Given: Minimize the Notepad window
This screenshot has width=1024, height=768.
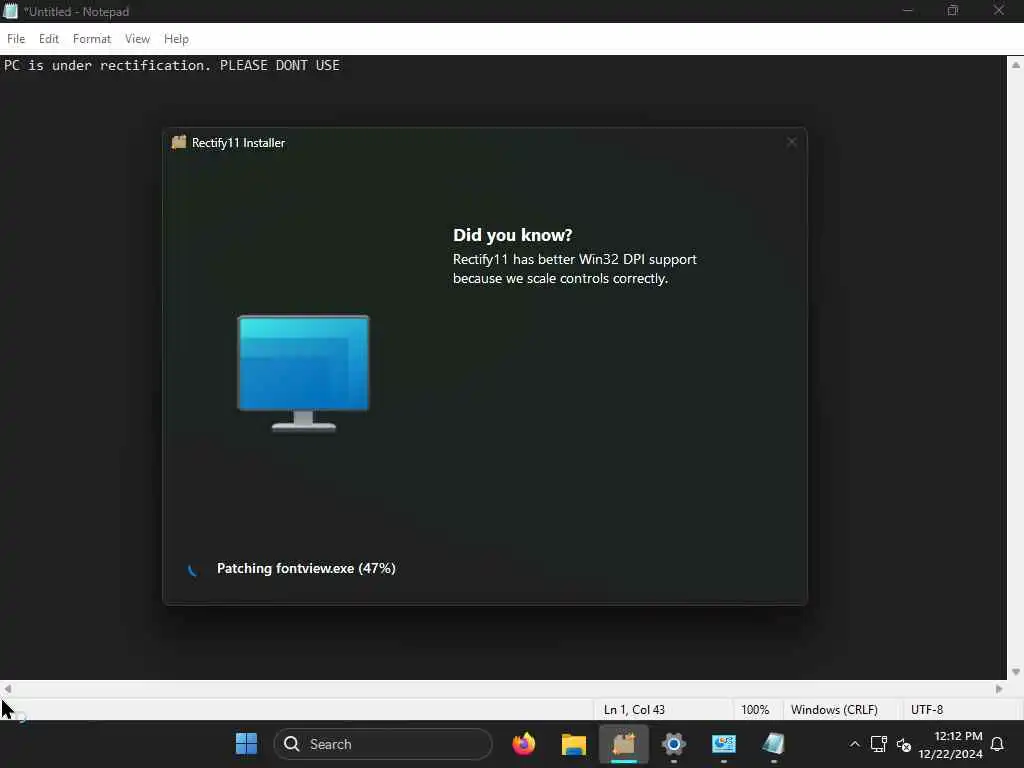Looking at the screenshot, I should (907, 11).
